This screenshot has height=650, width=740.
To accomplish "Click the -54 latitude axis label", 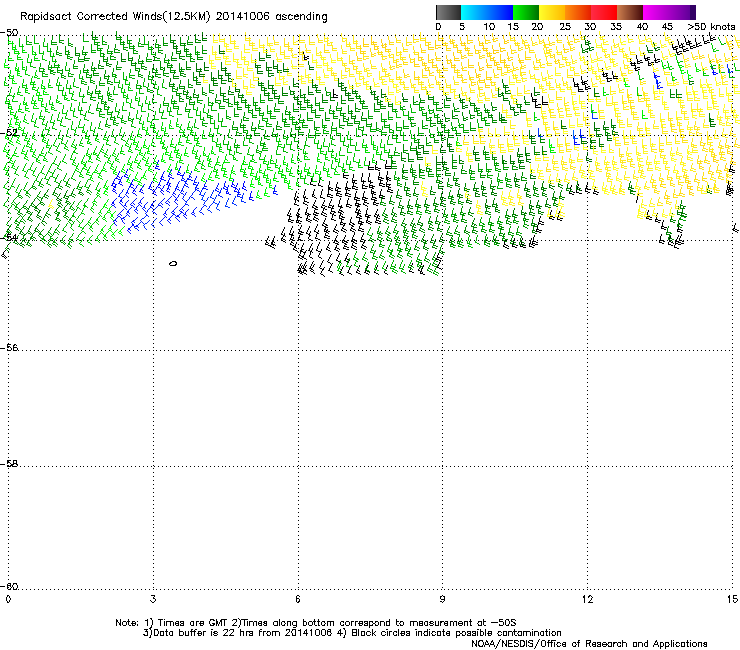I will point(9,237).
